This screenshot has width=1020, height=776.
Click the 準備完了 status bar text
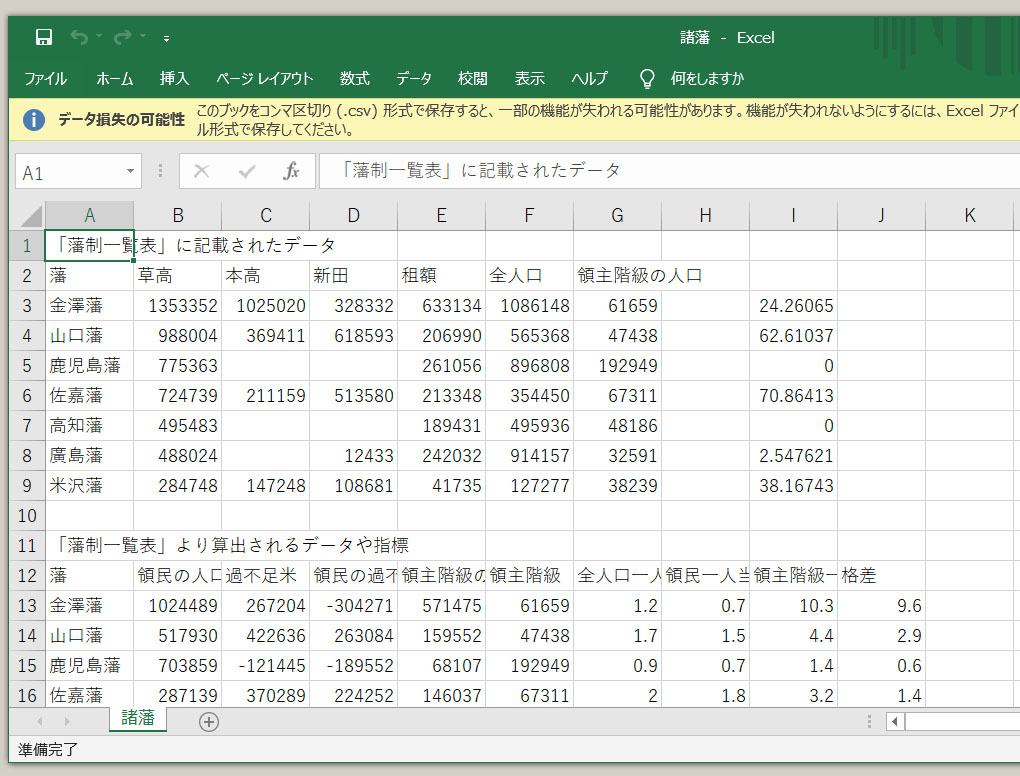click(47, 750)
